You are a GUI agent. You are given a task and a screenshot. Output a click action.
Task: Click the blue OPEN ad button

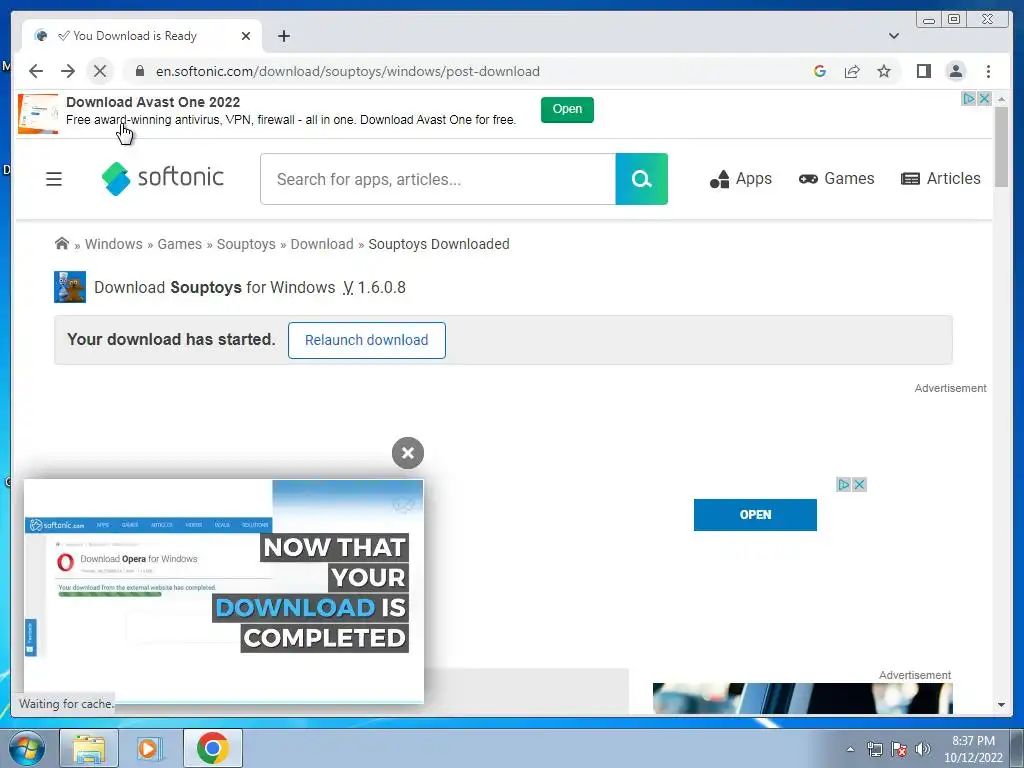pyautogui.click(x=755, y=515)
